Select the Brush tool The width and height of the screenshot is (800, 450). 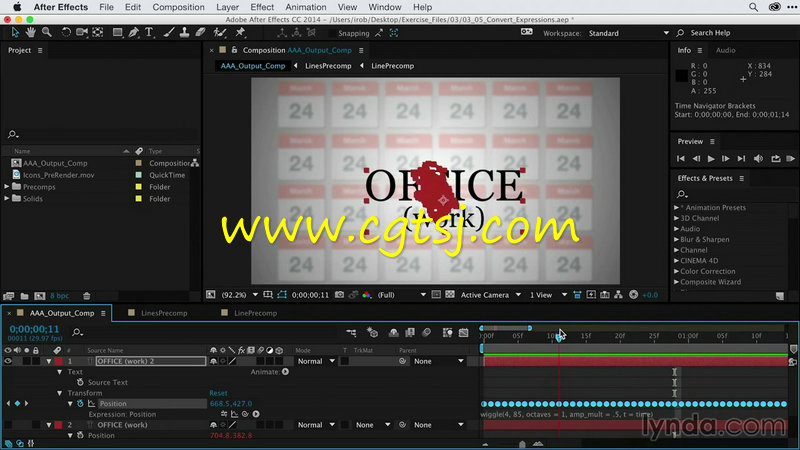point(168,33)
